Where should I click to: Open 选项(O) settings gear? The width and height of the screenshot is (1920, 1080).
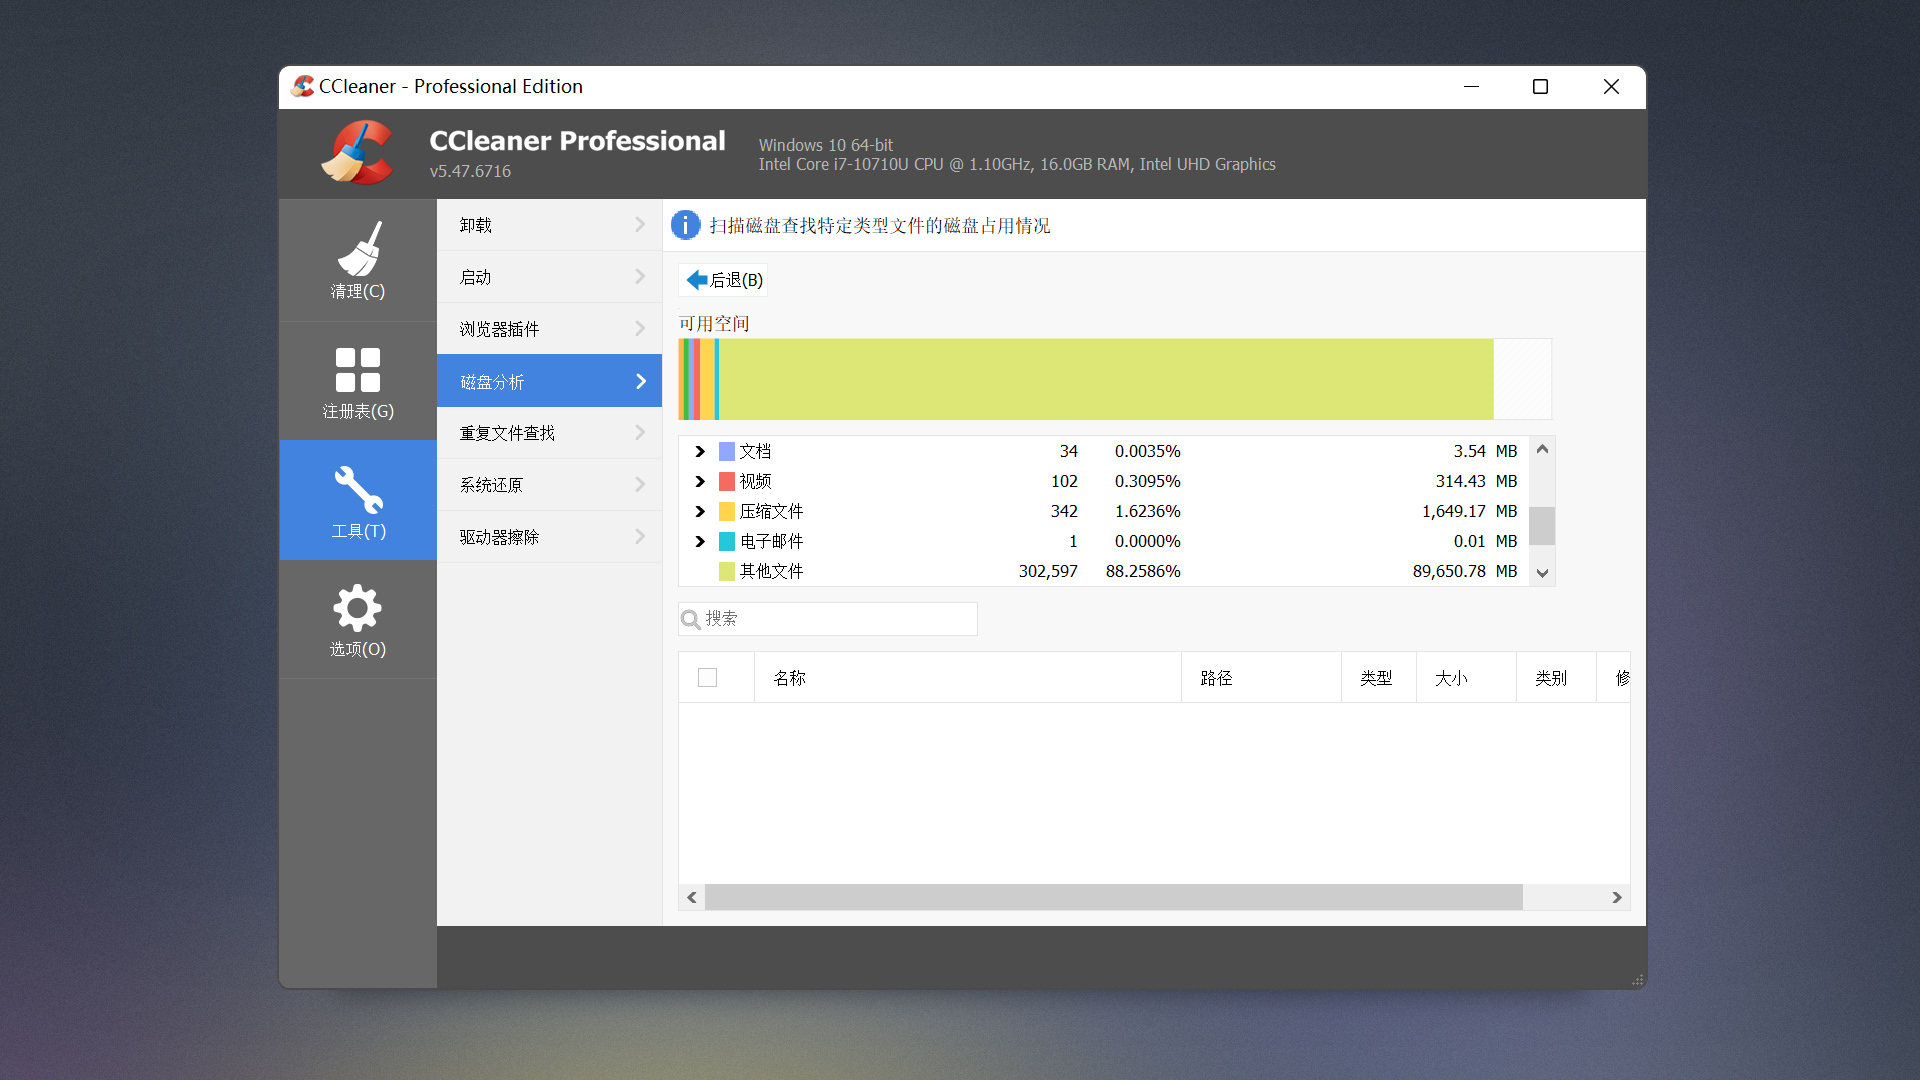pyautogui.click(x=357, y=620)
